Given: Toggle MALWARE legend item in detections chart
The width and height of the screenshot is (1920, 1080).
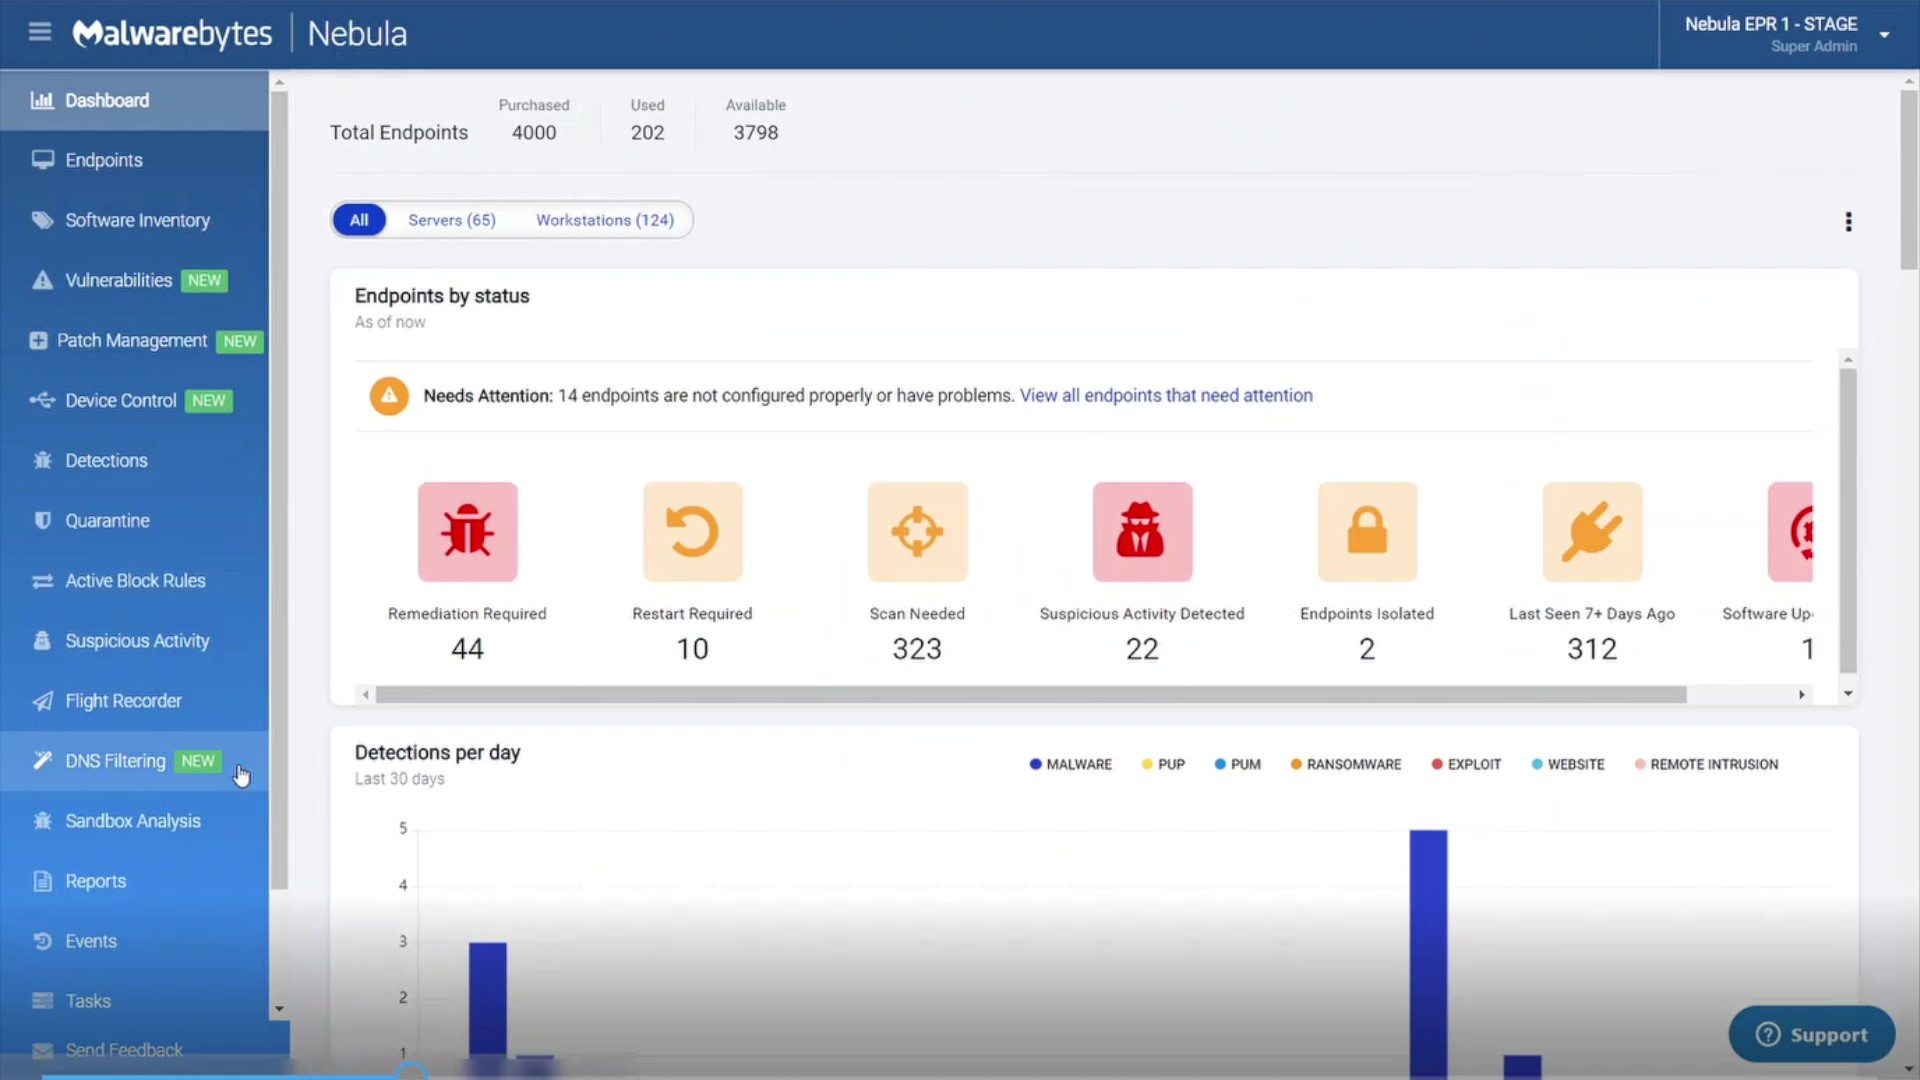Looking at the screenshot, I should (1069, 764).
